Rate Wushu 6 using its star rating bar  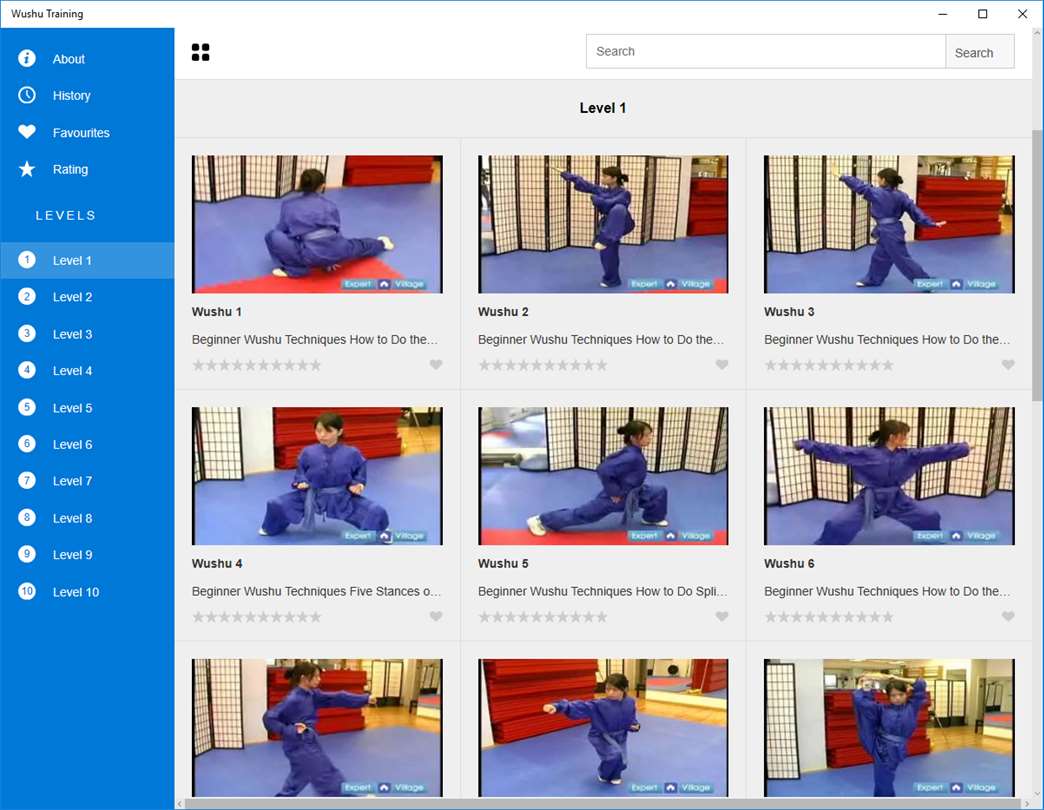tap(829, 616)
